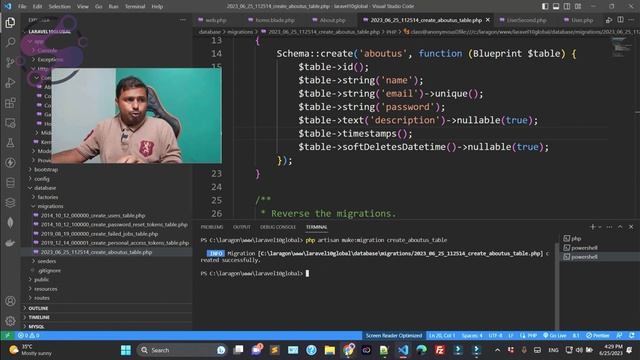Open the Accounts menu

[10, 301]
